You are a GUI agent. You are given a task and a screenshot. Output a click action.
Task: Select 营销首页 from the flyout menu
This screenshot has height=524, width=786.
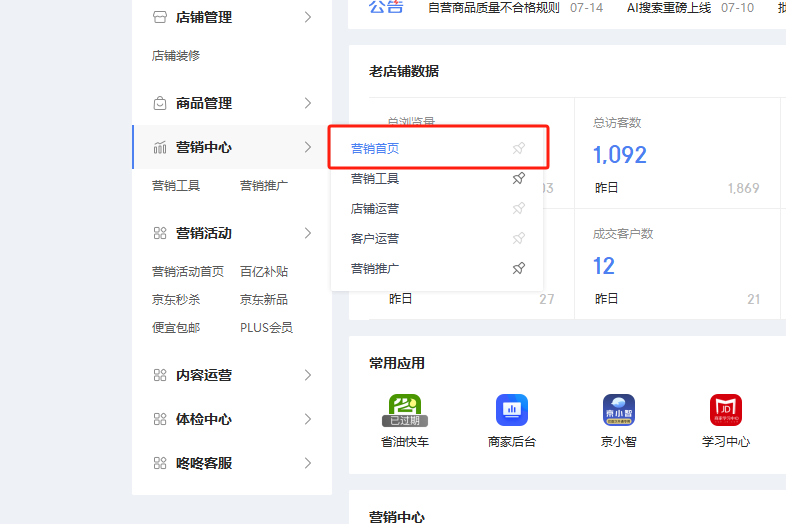tap(375, 149)
